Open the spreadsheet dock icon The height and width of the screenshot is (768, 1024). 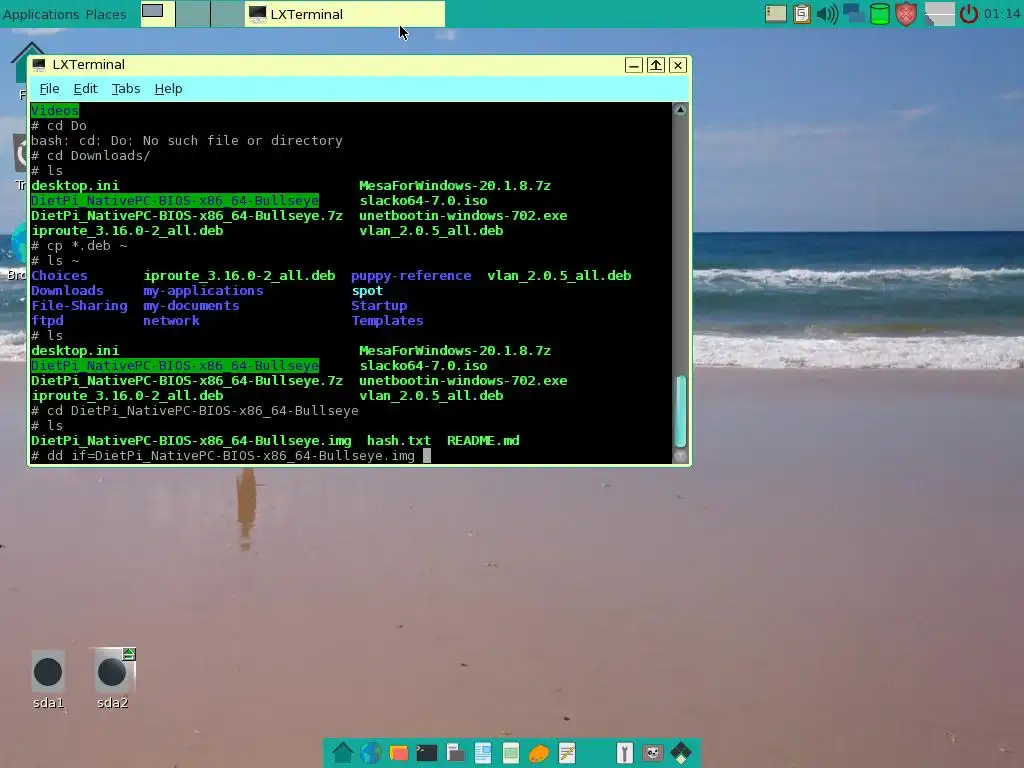[511, 753]
